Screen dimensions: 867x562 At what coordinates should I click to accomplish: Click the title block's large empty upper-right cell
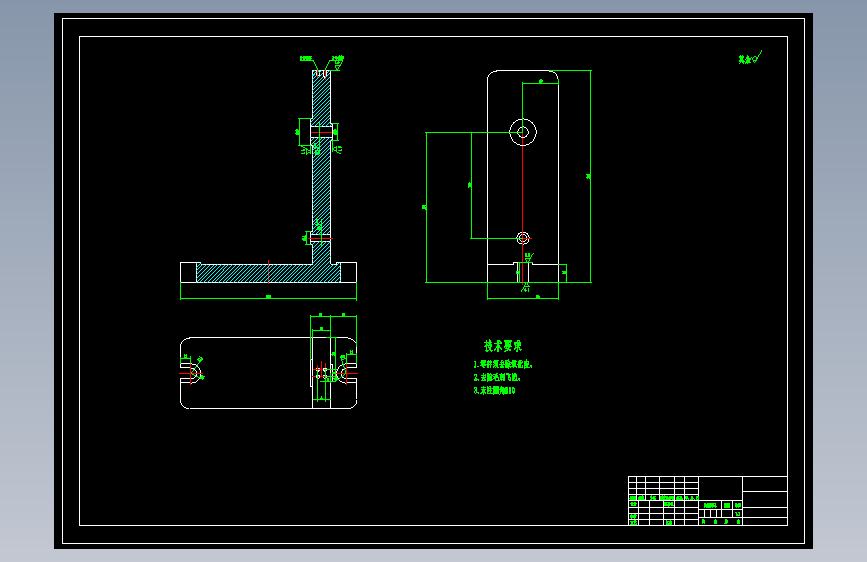pyautogui.click(x=765, y=484)
